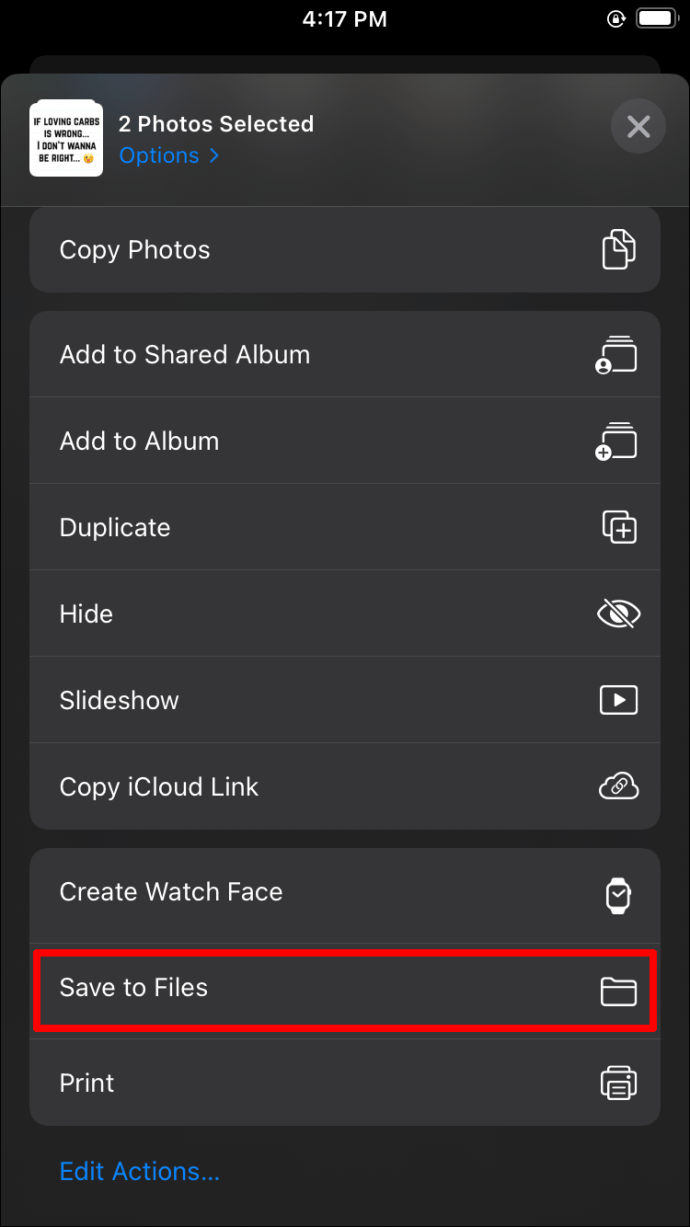Open Edit Actions link

139,1171
